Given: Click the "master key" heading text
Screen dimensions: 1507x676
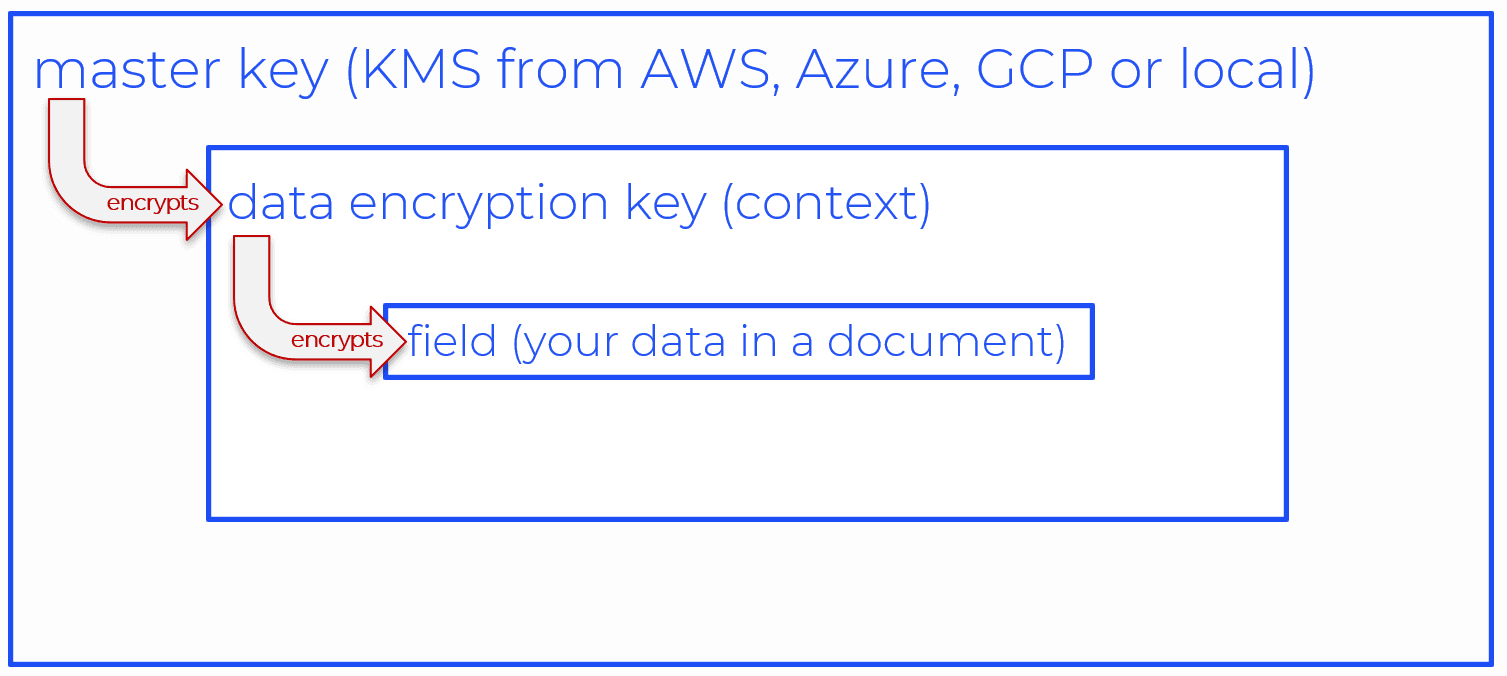Looking at the screenshot, I should (x=181, y=71).
